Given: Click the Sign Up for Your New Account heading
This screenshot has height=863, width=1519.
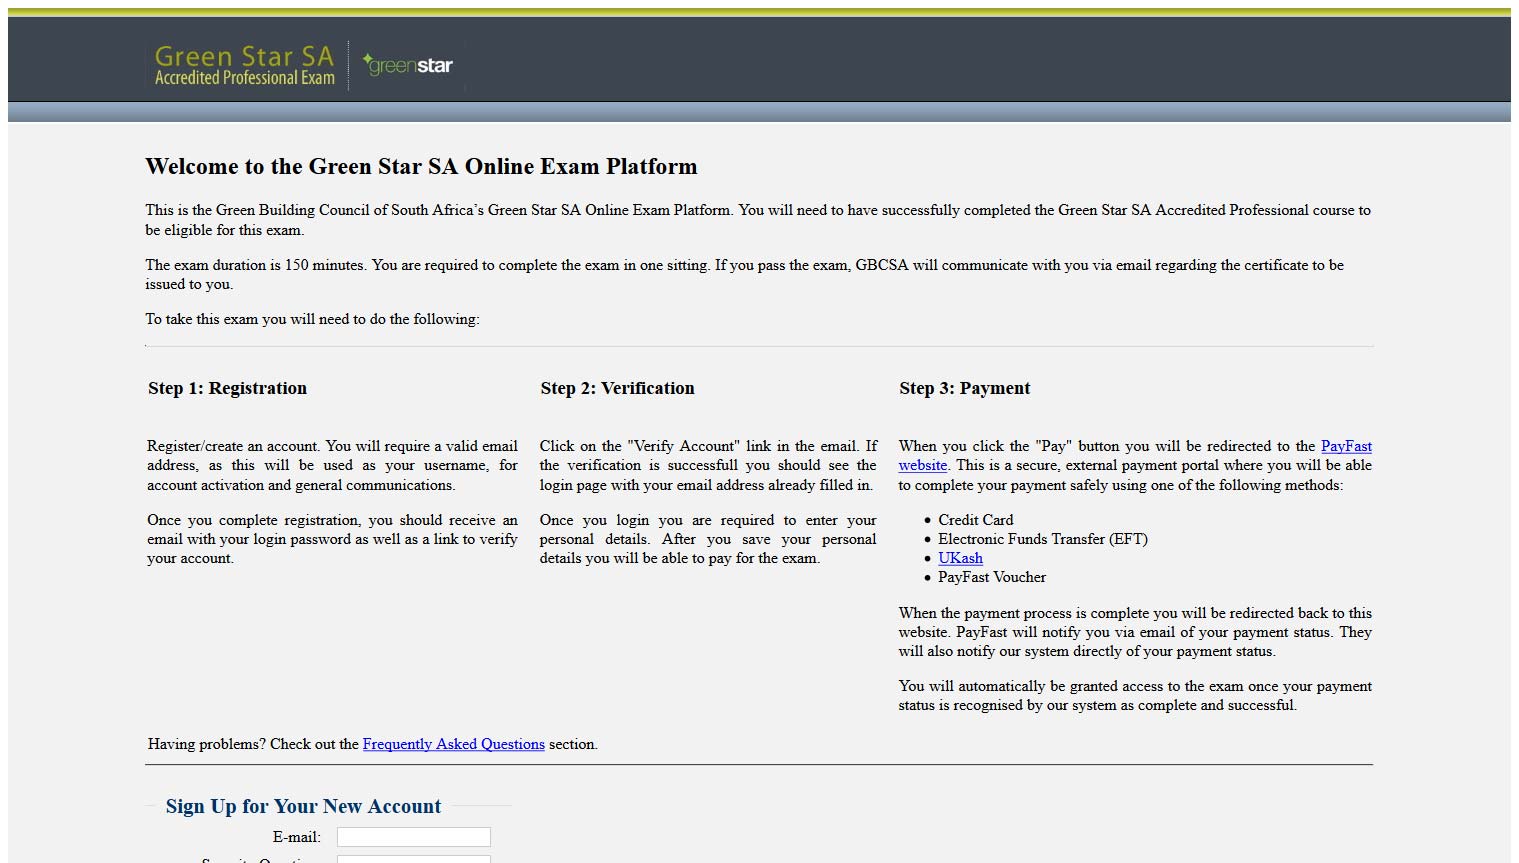Looking at the screenshot, I should pyautogui.click(x=303, y=806).
